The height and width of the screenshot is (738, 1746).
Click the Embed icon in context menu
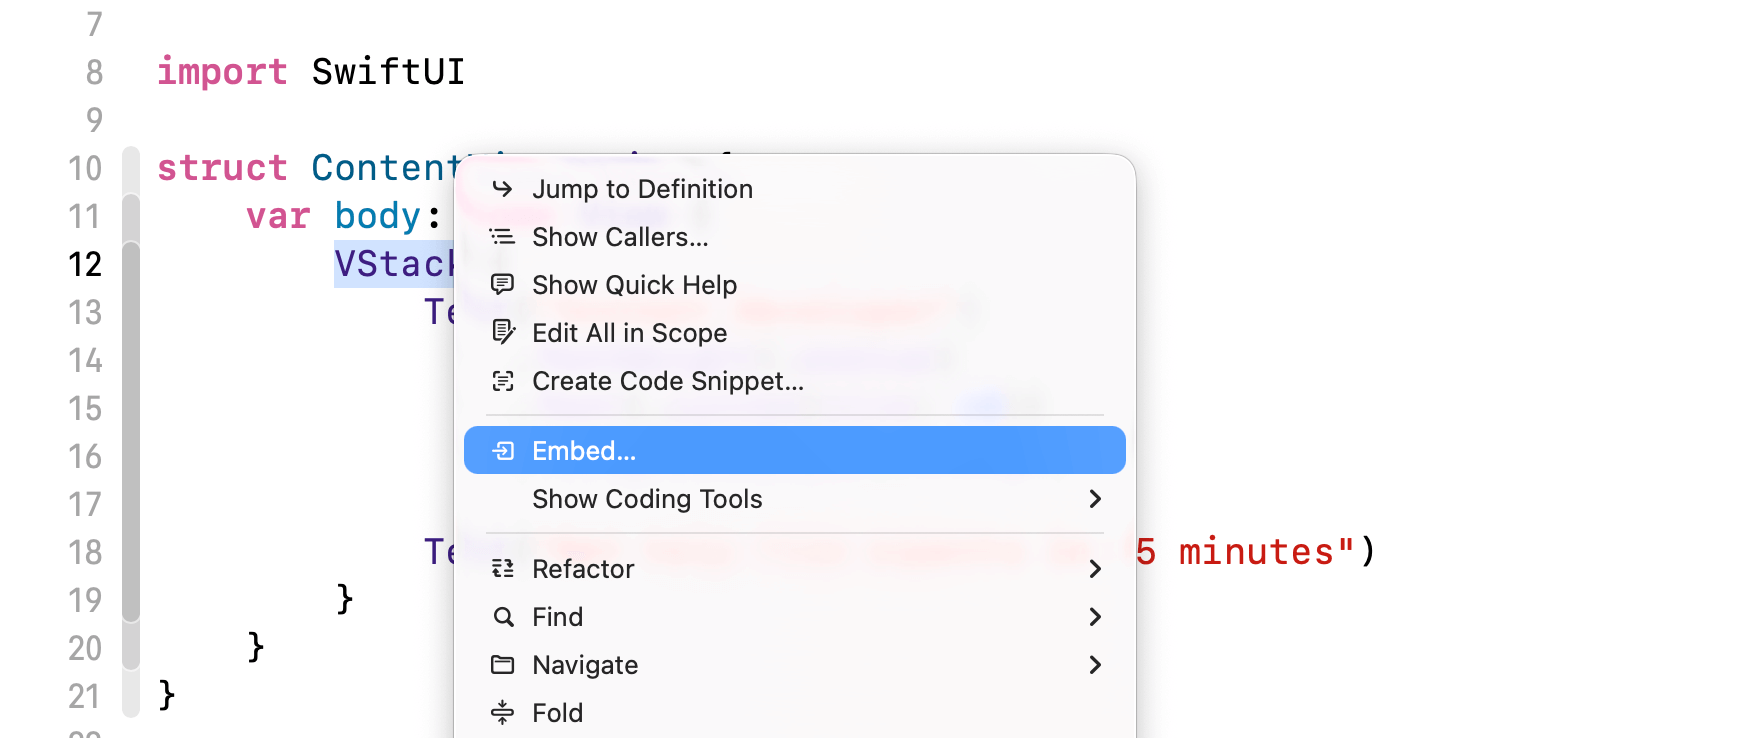tap(504, 451)
